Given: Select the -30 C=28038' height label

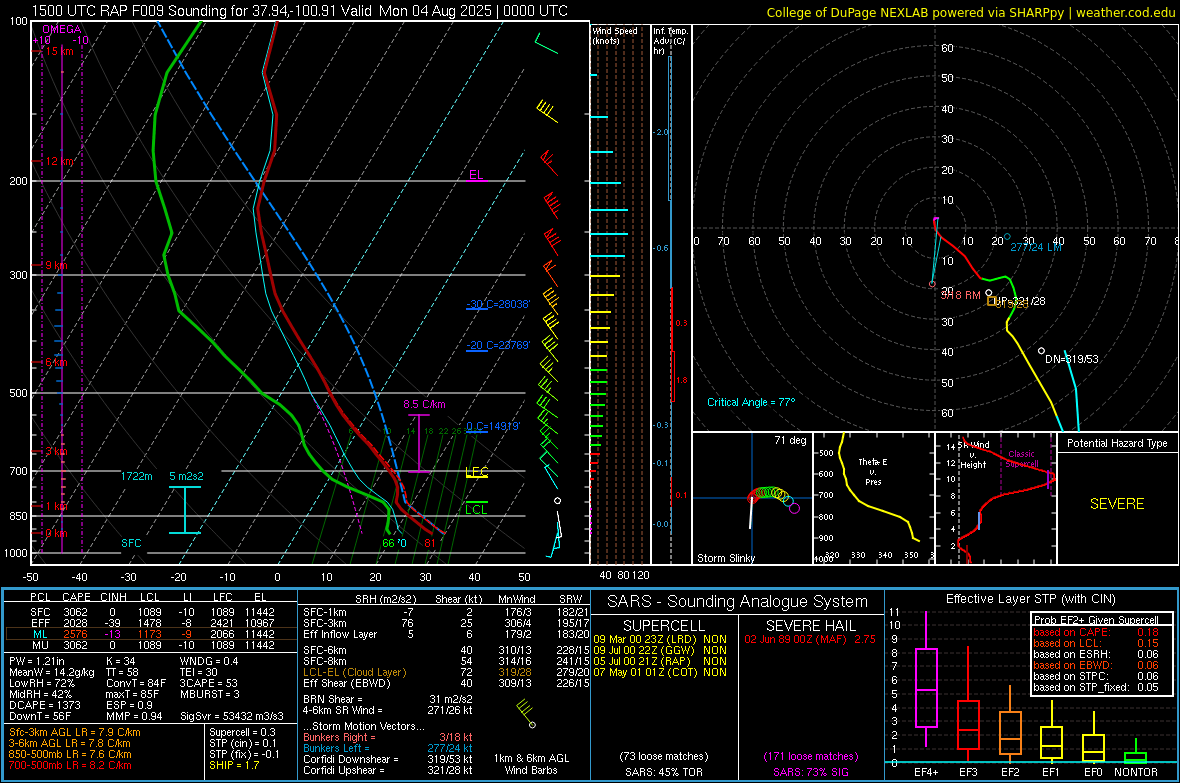Looking at the screenshot, I should tap(498, 304).
